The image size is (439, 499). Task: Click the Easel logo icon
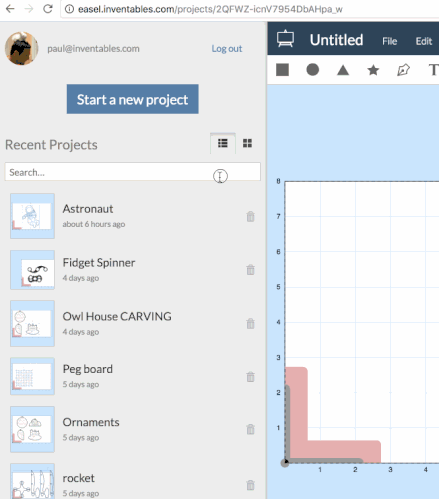coord(285,39)
